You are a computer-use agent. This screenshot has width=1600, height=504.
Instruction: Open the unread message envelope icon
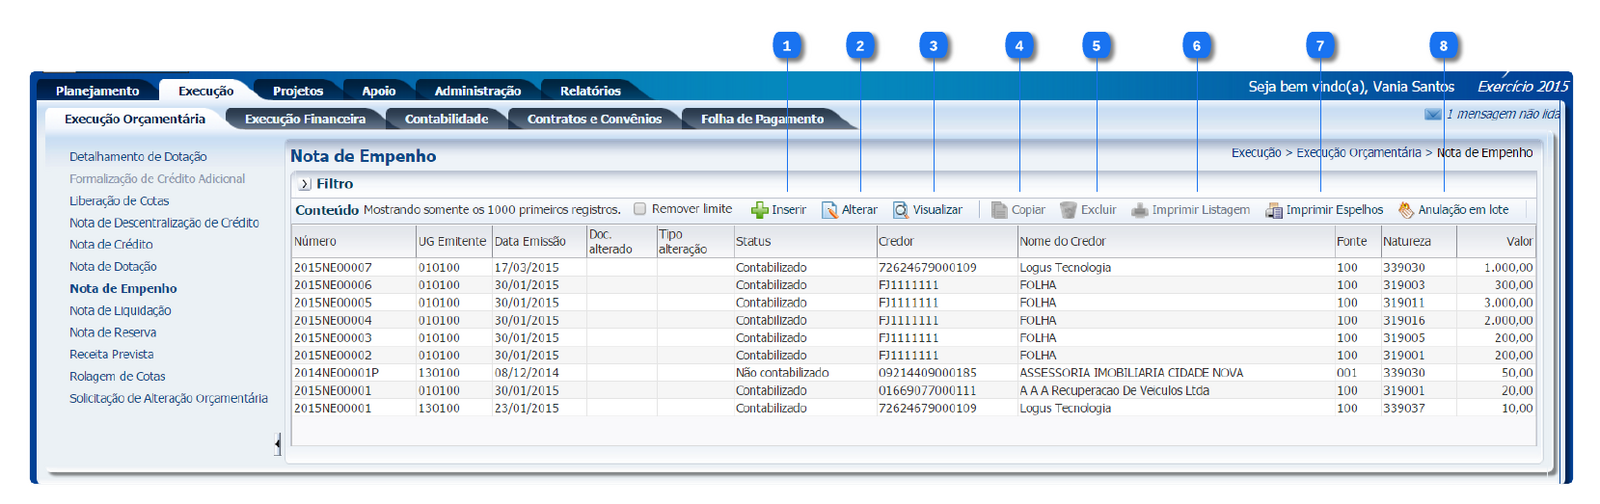(1432, 114)
